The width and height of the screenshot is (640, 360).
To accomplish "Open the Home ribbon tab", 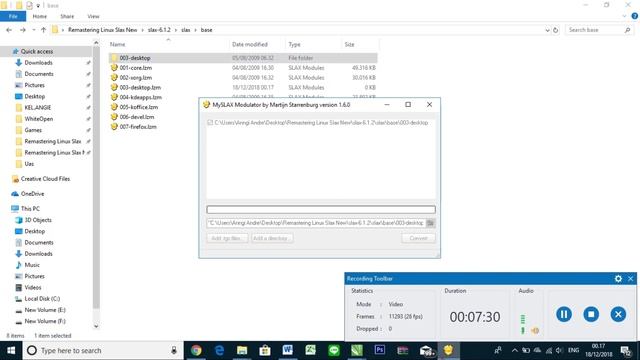I will point(40,16).
